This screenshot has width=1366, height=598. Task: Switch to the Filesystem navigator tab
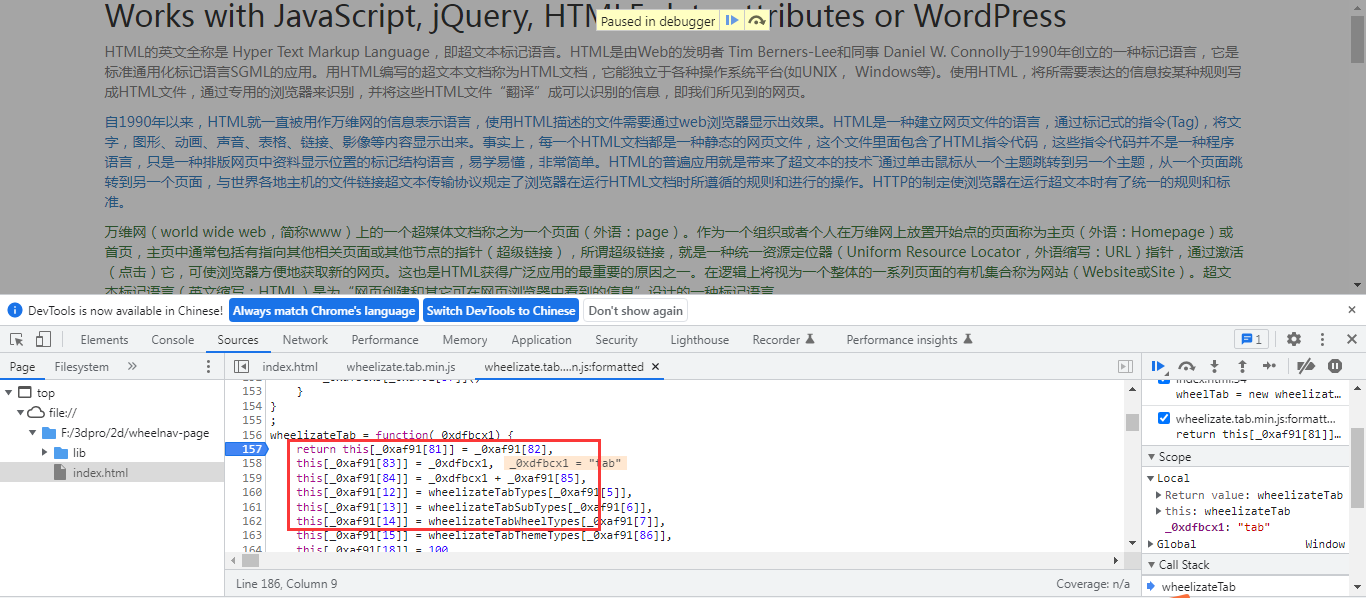coord(82,367)
